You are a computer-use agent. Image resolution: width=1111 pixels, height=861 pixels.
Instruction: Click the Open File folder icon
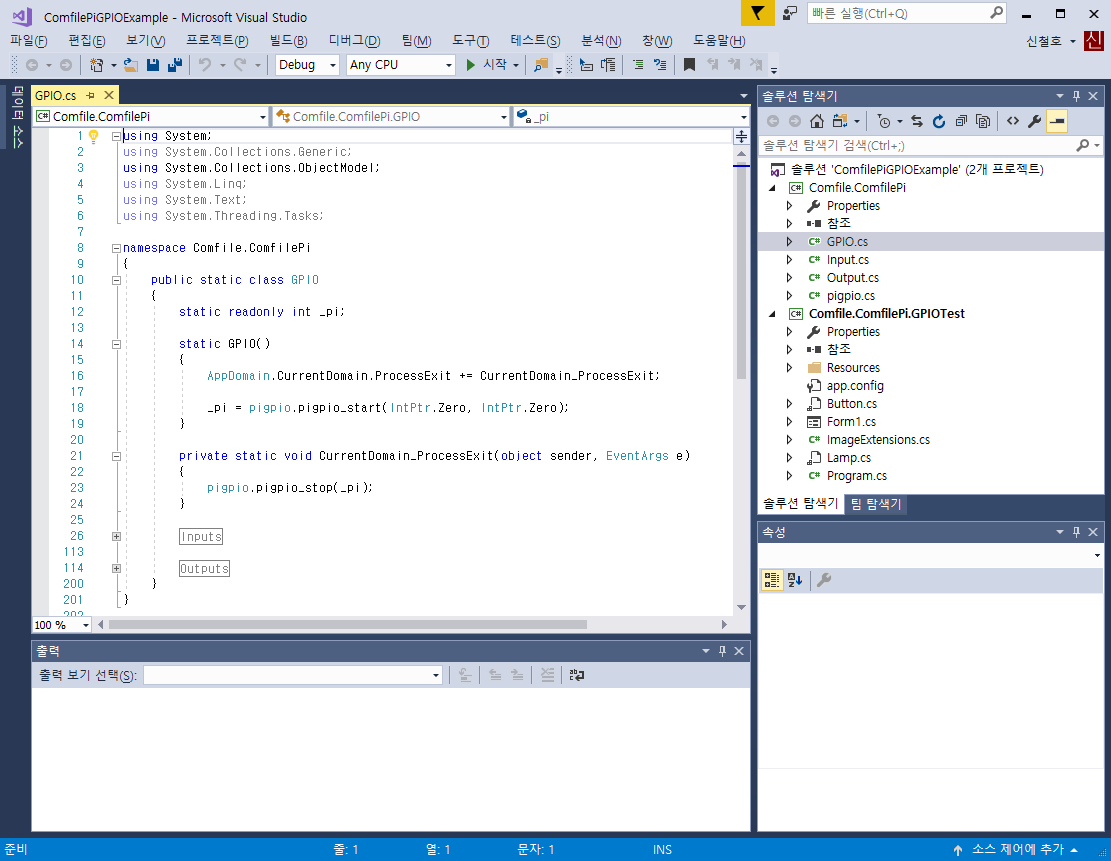(132, 65)
